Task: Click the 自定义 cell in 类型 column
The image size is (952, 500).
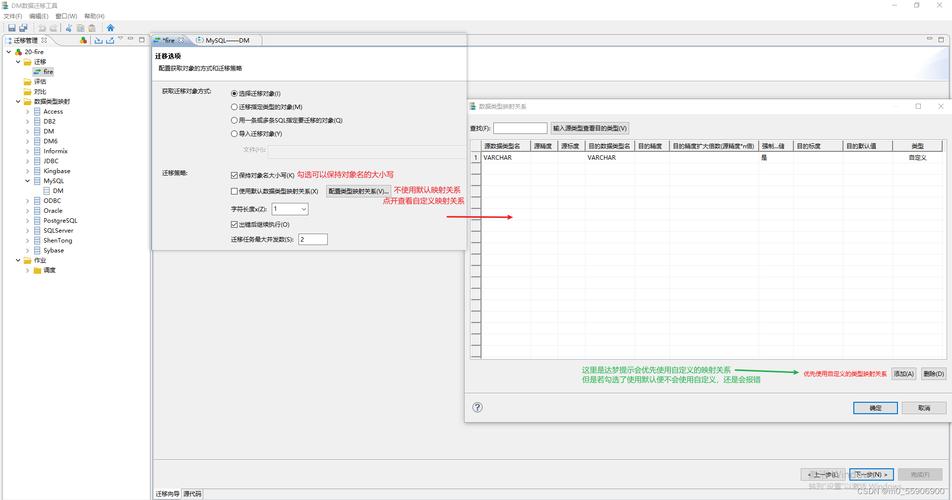Action: click(x=917, y=157)
